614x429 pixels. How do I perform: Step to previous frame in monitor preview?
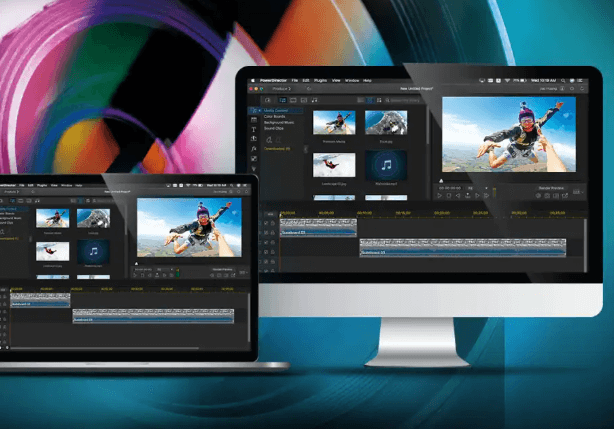coord(458,195)
